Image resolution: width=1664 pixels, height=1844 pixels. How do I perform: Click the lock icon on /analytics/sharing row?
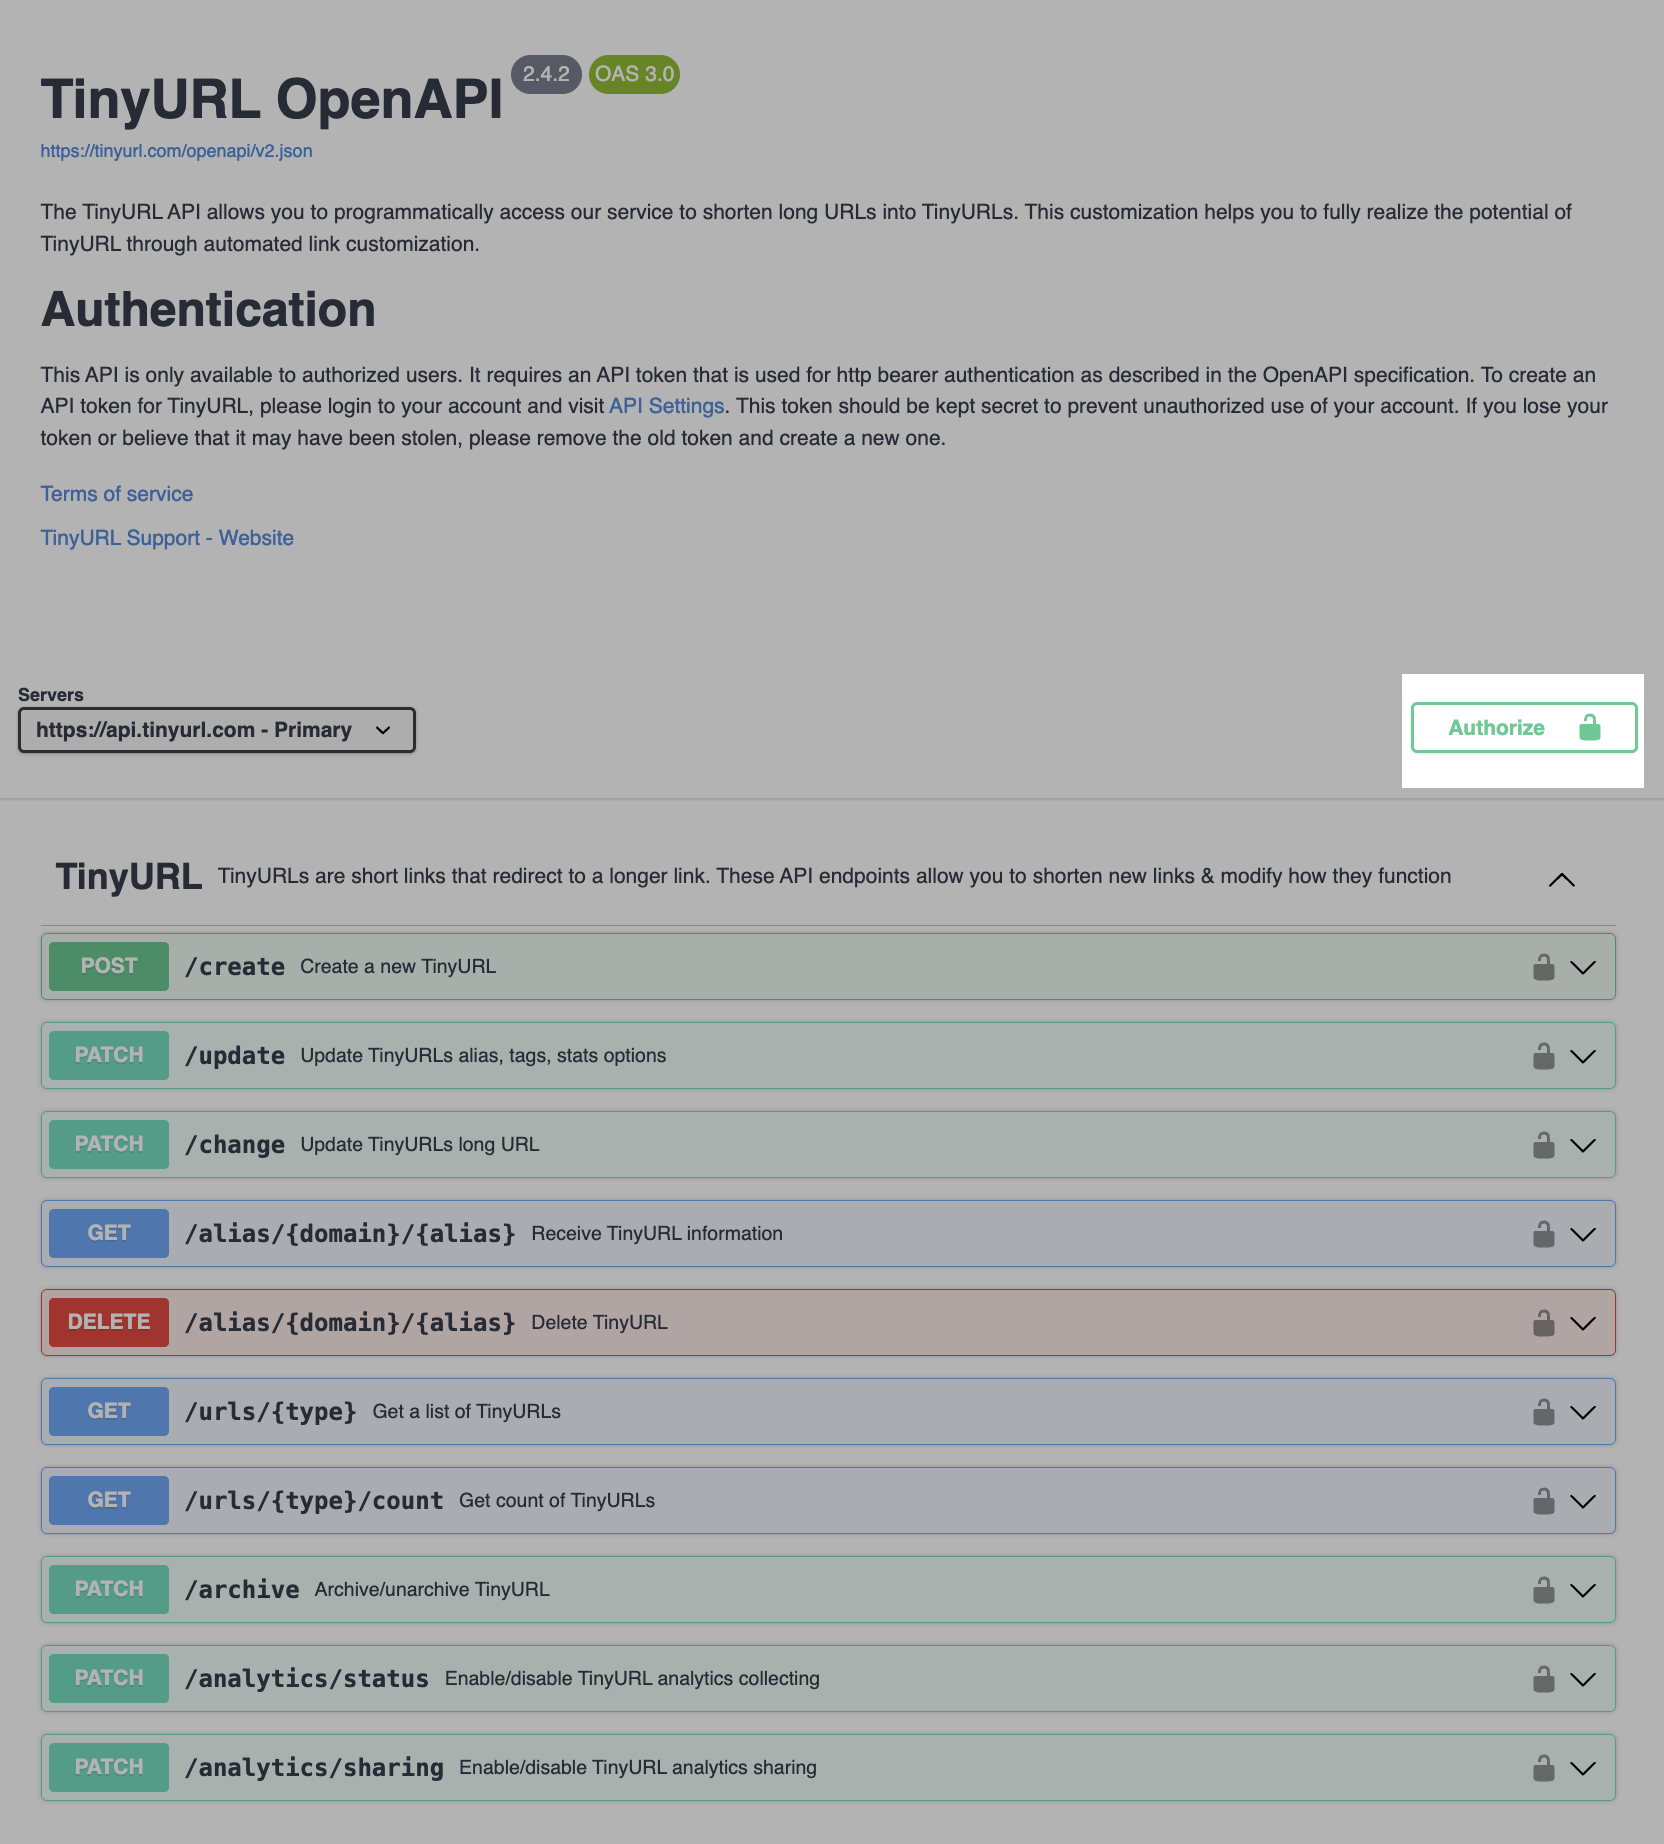[x=1543, y=1768]
